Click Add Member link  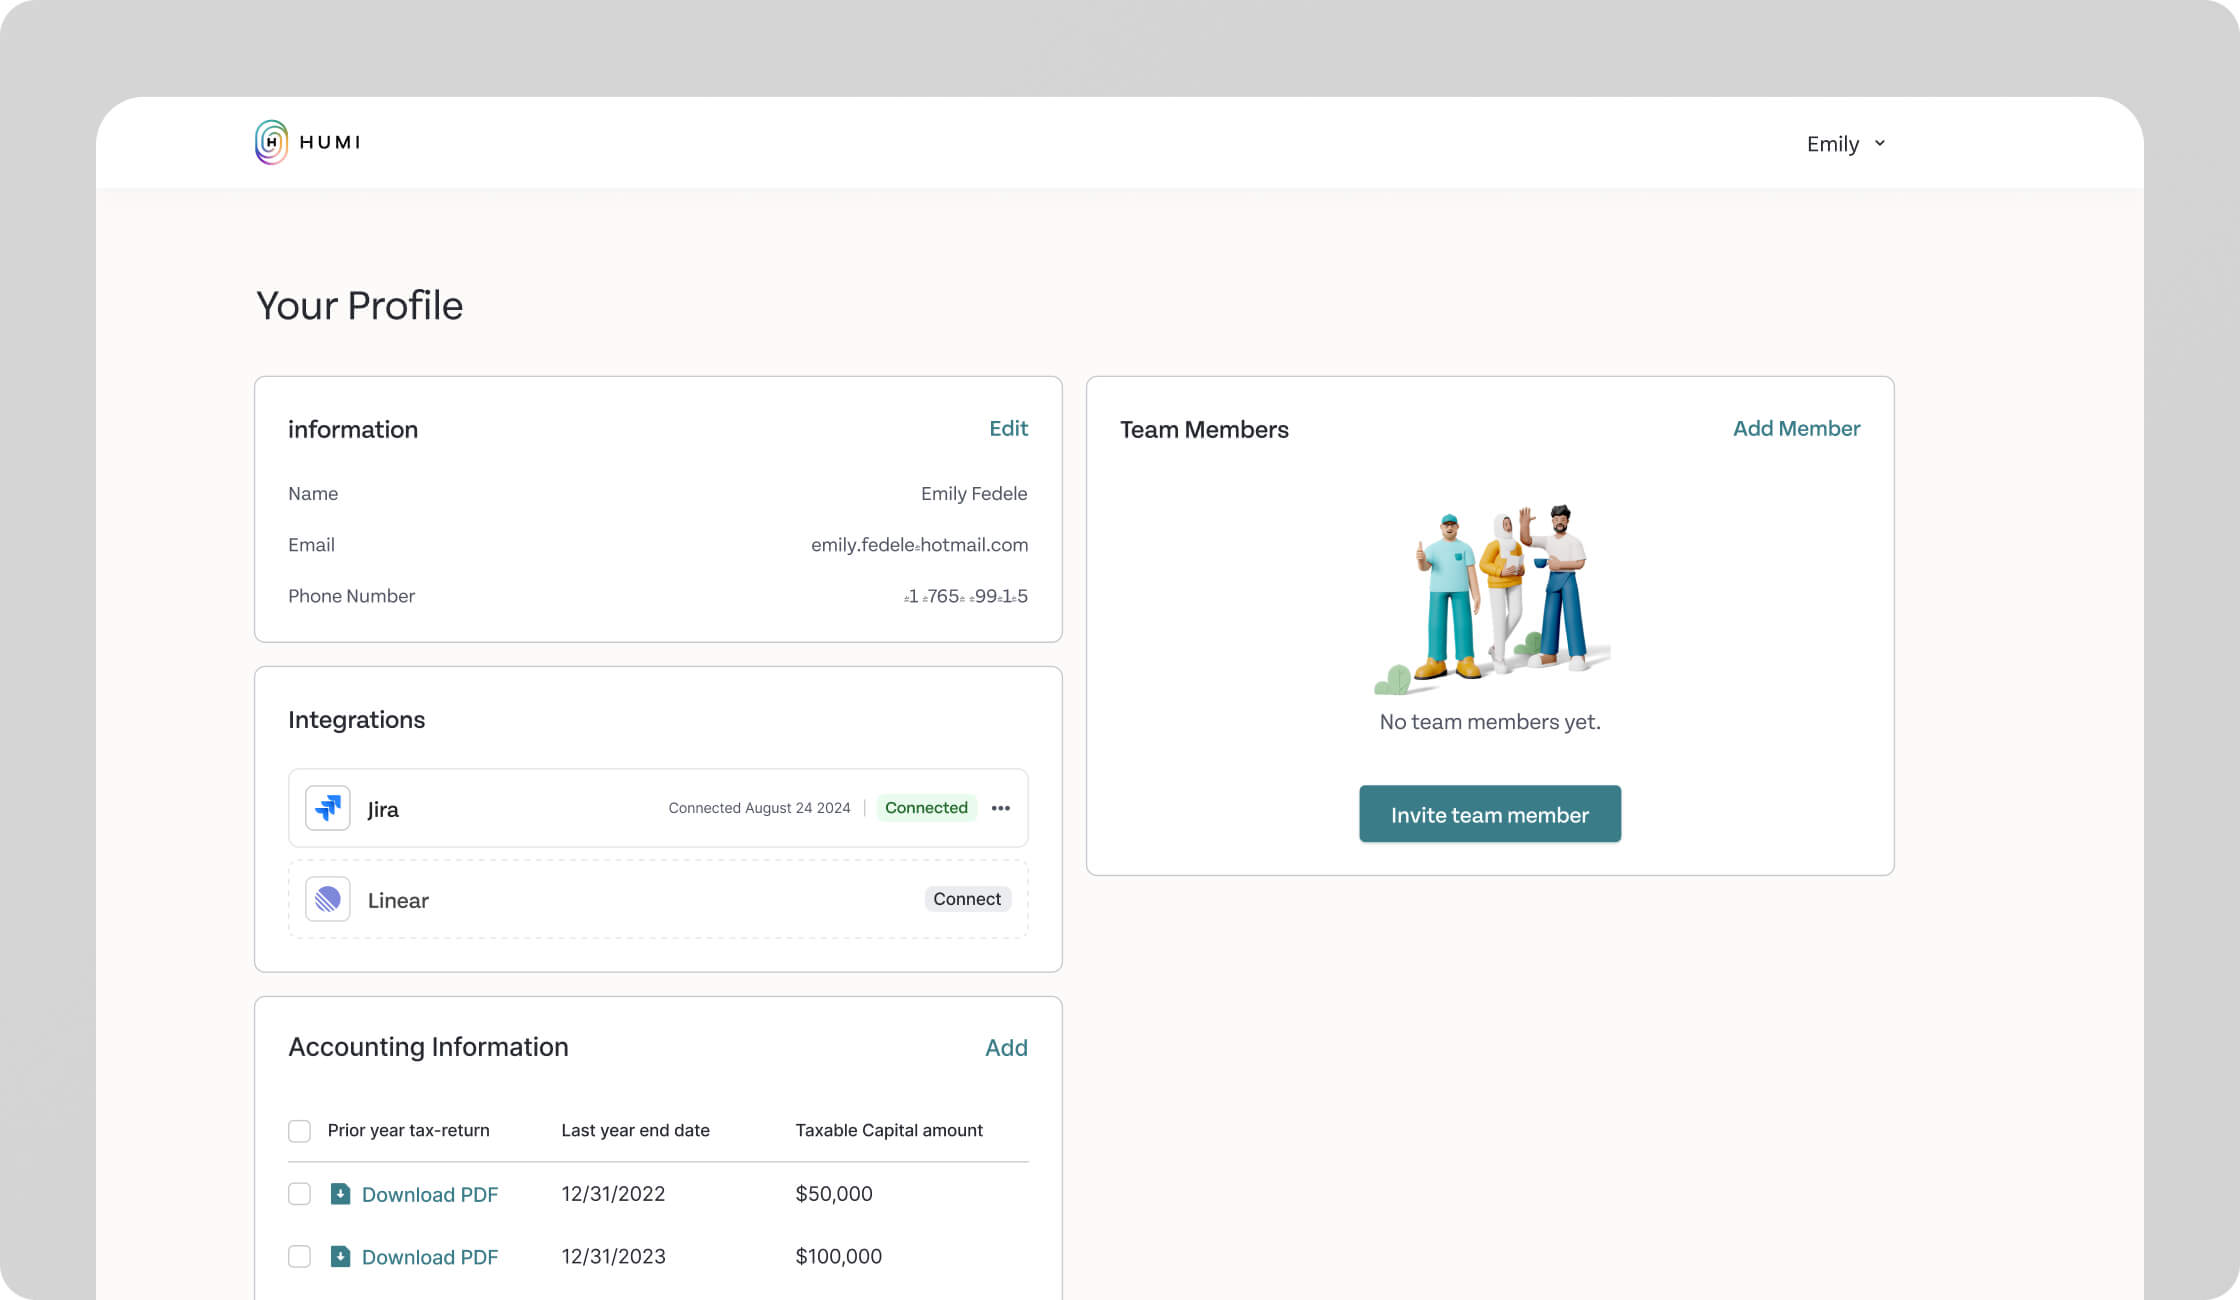[1796, 429]
